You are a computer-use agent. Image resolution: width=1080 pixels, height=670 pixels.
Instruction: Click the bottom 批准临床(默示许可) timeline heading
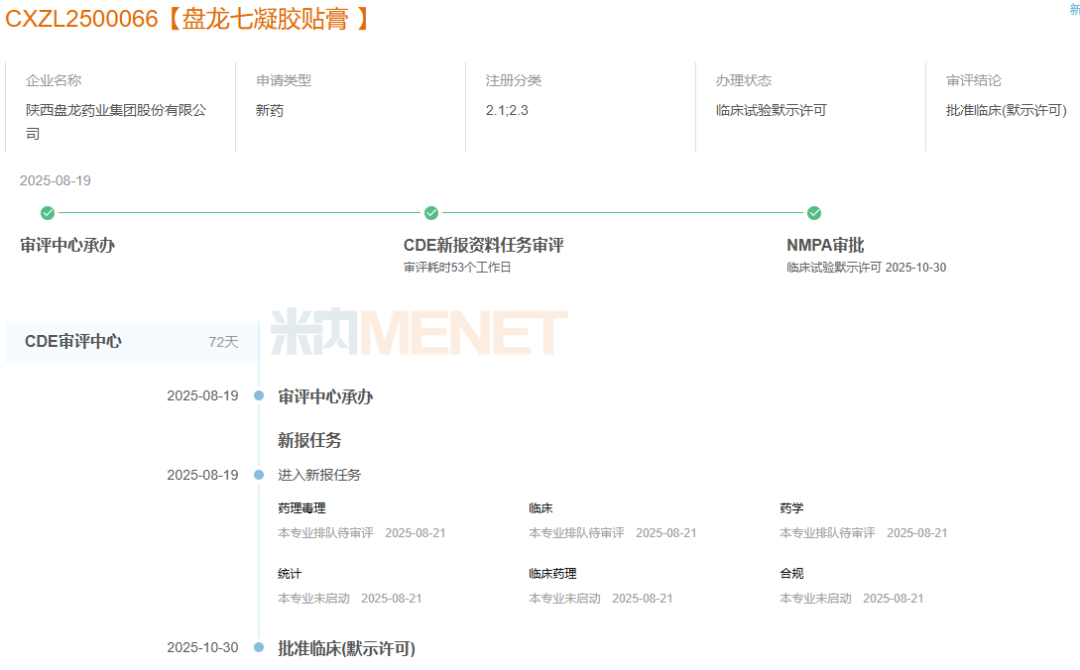[x=346, y=648]
